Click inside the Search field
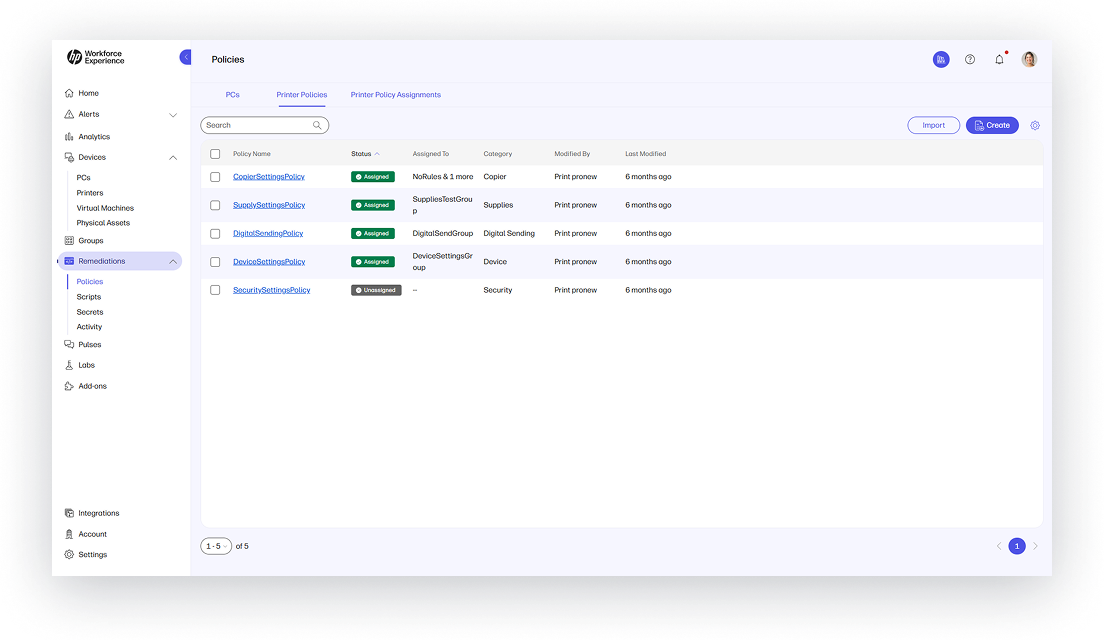This screenshot has height=640, width=1104. pos(260,124)
